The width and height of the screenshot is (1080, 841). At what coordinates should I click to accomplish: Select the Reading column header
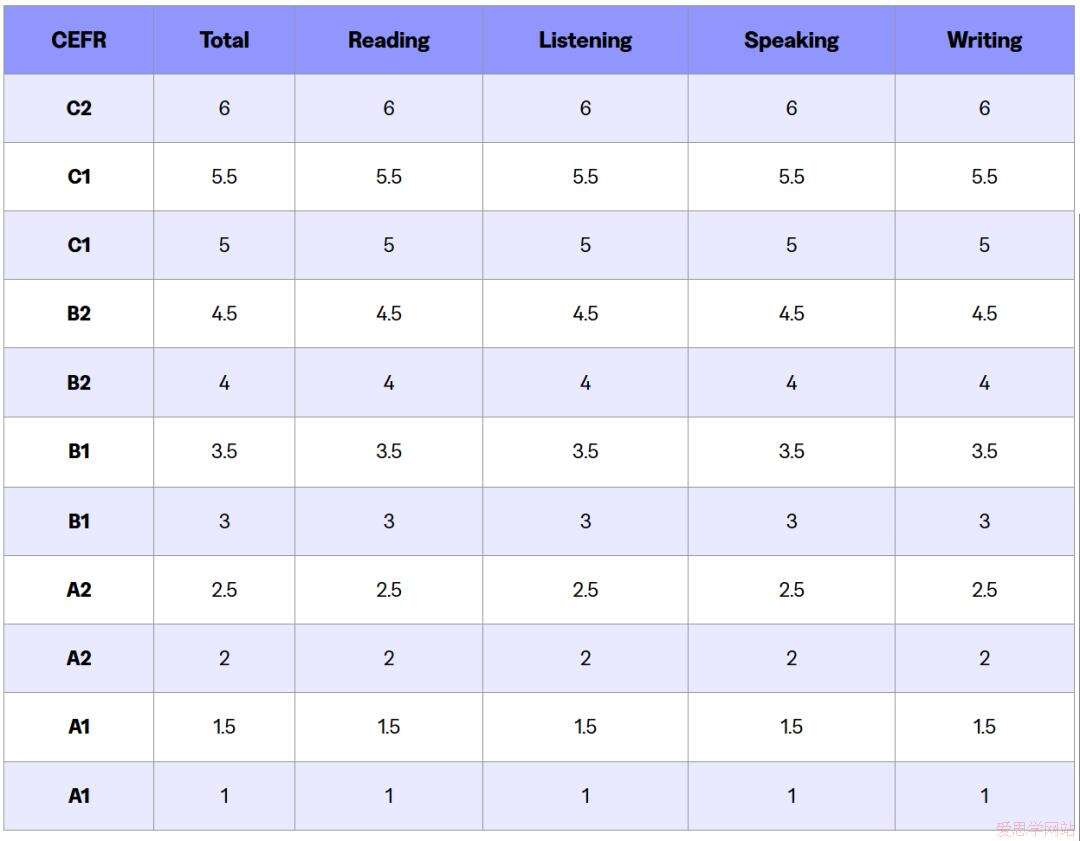[389, 41]
